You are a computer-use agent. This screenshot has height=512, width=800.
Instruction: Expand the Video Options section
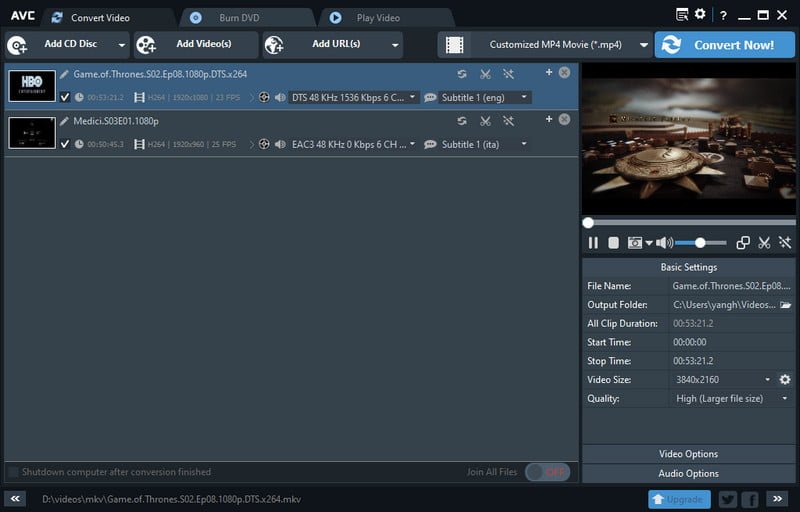tap(688, 454)
